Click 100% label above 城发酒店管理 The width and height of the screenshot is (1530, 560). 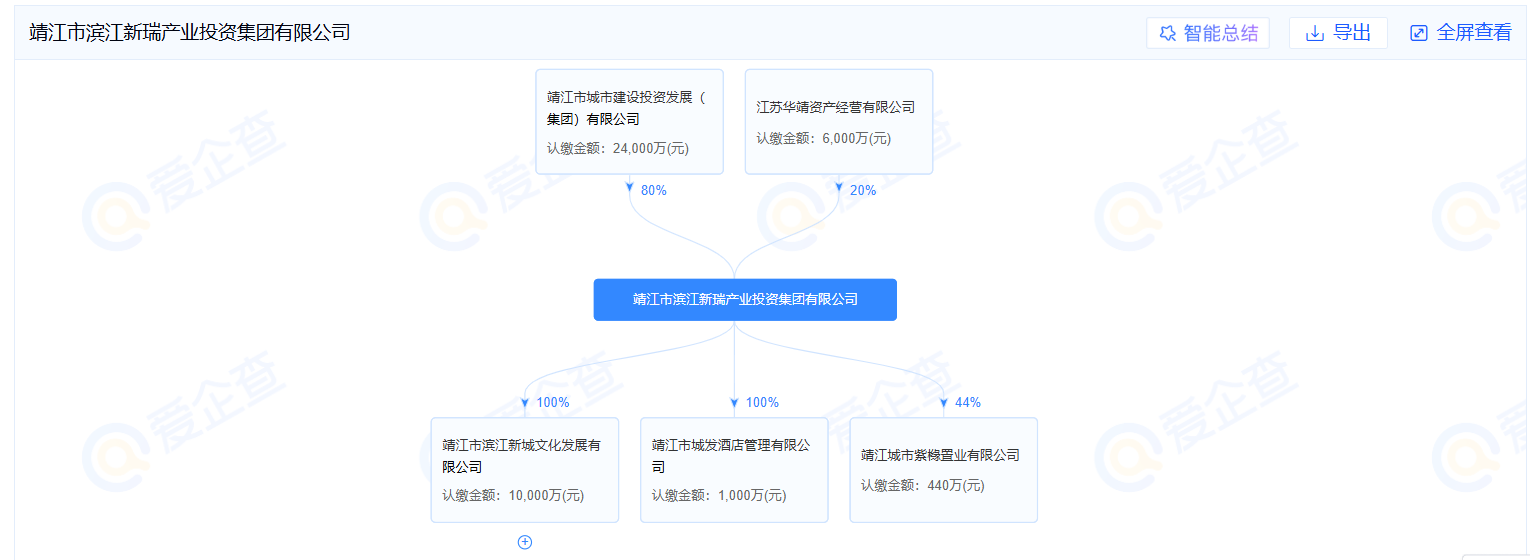tap(761, 402)
